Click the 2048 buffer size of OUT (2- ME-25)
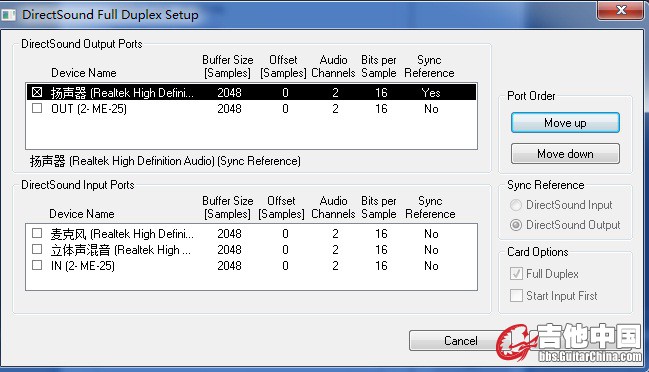 pos(229,109)
